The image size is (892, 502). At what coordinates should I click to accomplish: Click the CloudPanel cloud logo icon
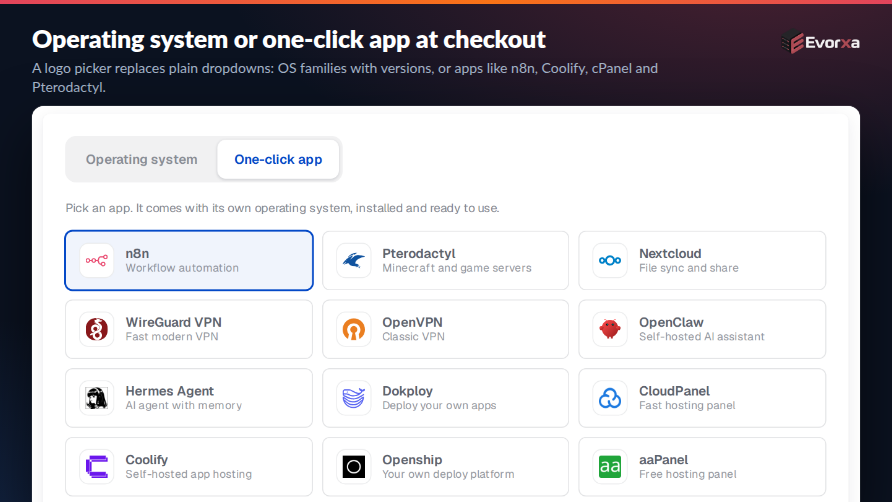pyautogui.click(x=610, y=398)
